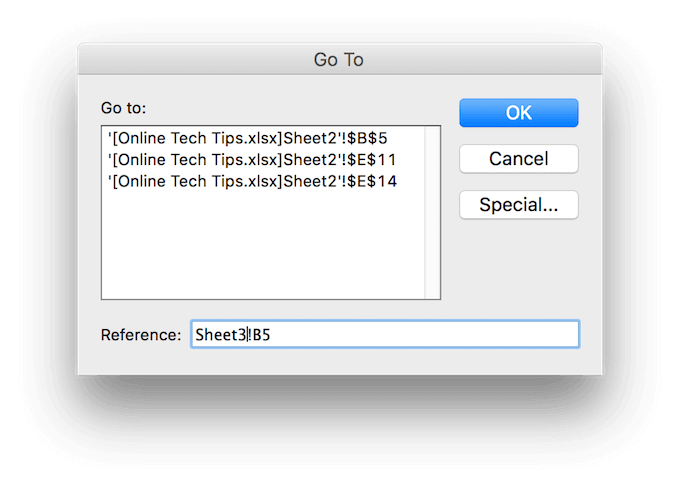Cancel the Go To dialog
This screenshot has width=680, height=487.
[518, 159]
